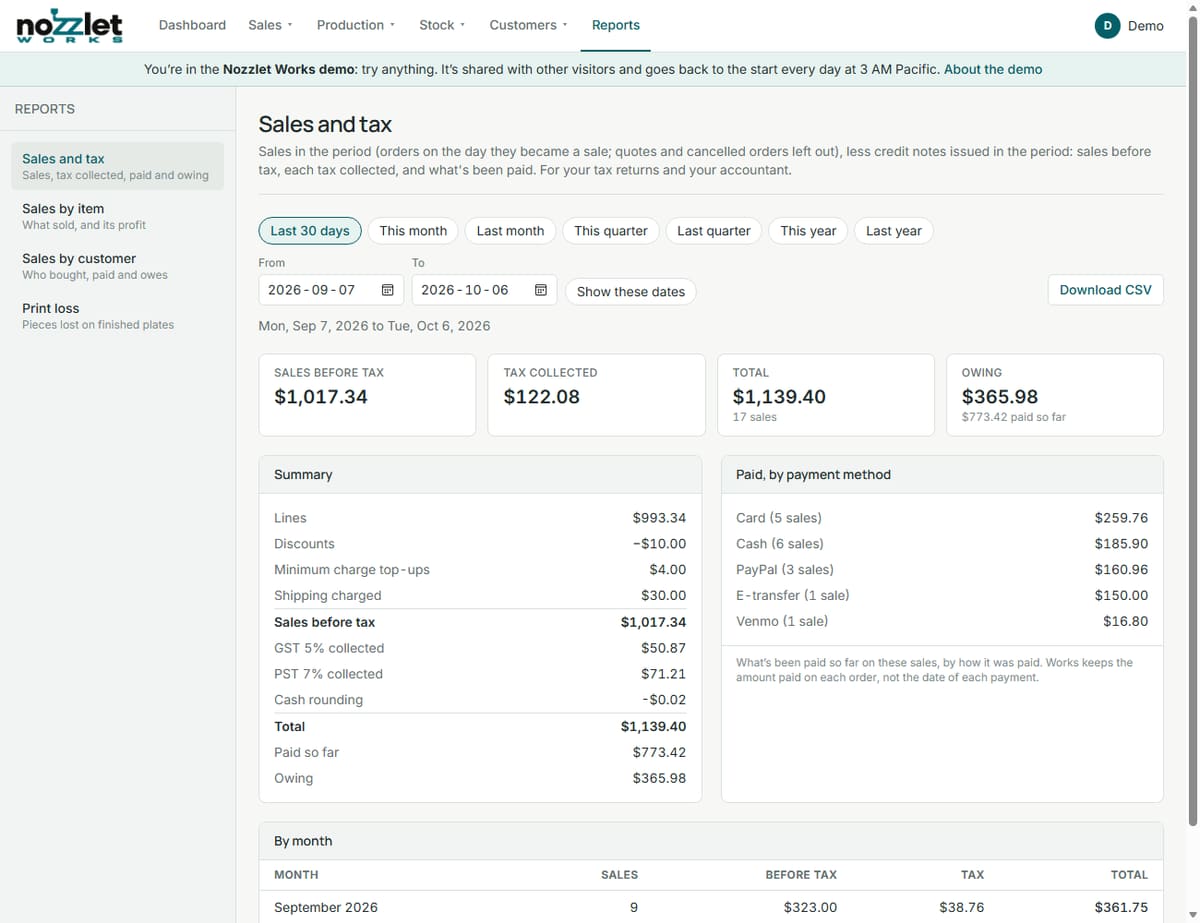The image size is (1200, 923).
Task: Select the Last 30 days range
Action: tap(310, 231)
